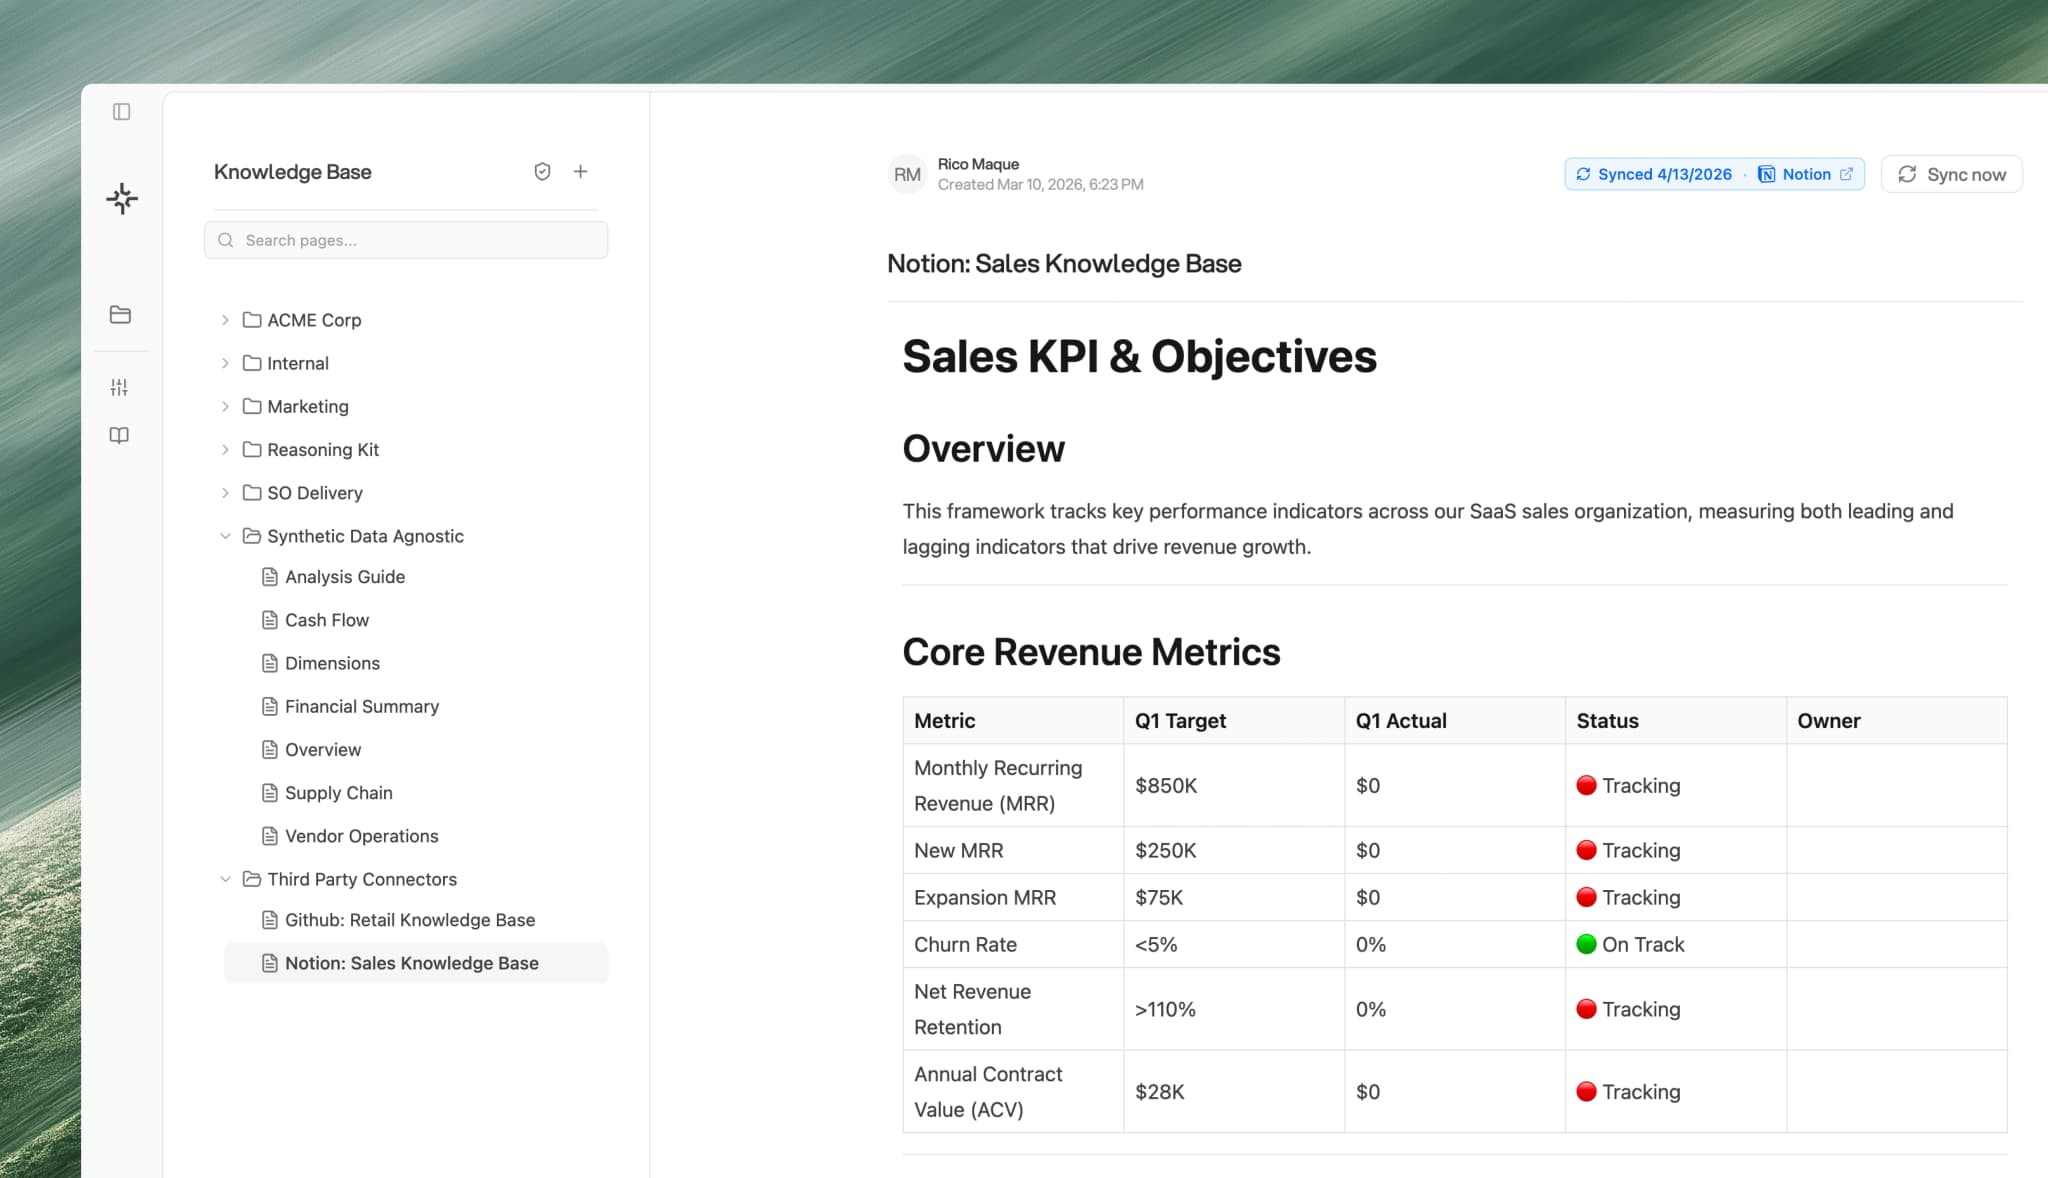Click the RM avatar of Rico Maque

tap(907, 173)
